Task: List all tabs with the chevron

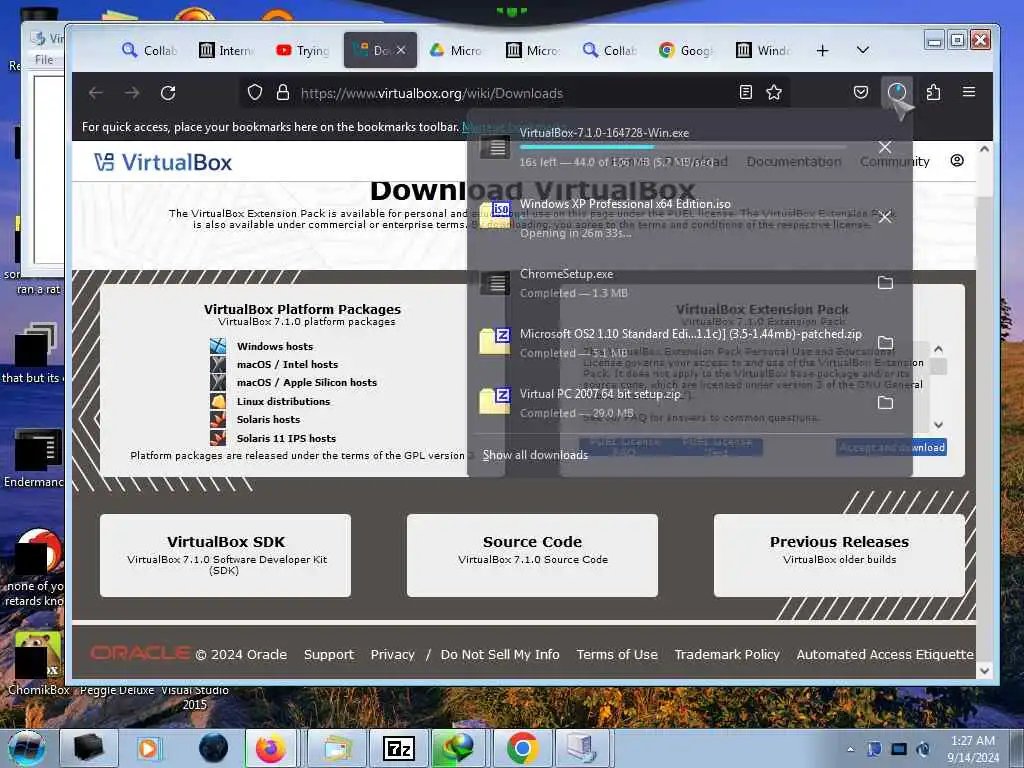Action: coord(863,50)
